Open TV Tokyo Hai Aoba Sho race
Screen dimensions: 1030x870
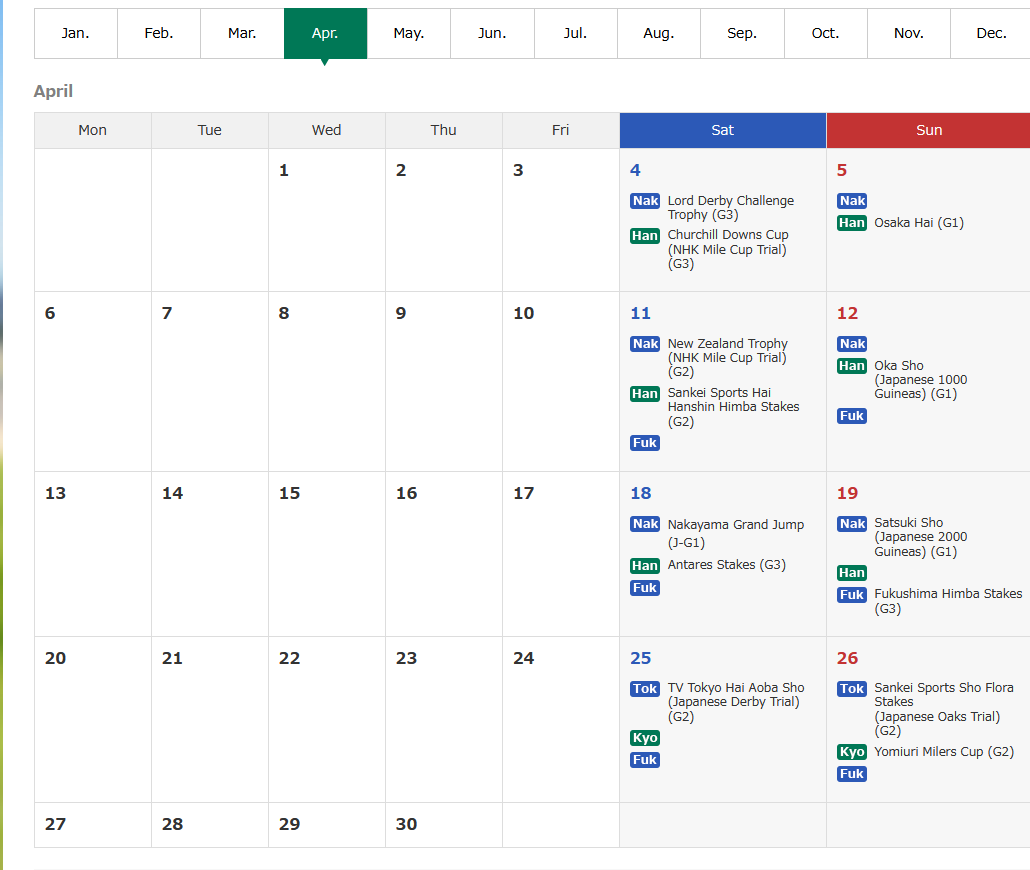(736, 702)
